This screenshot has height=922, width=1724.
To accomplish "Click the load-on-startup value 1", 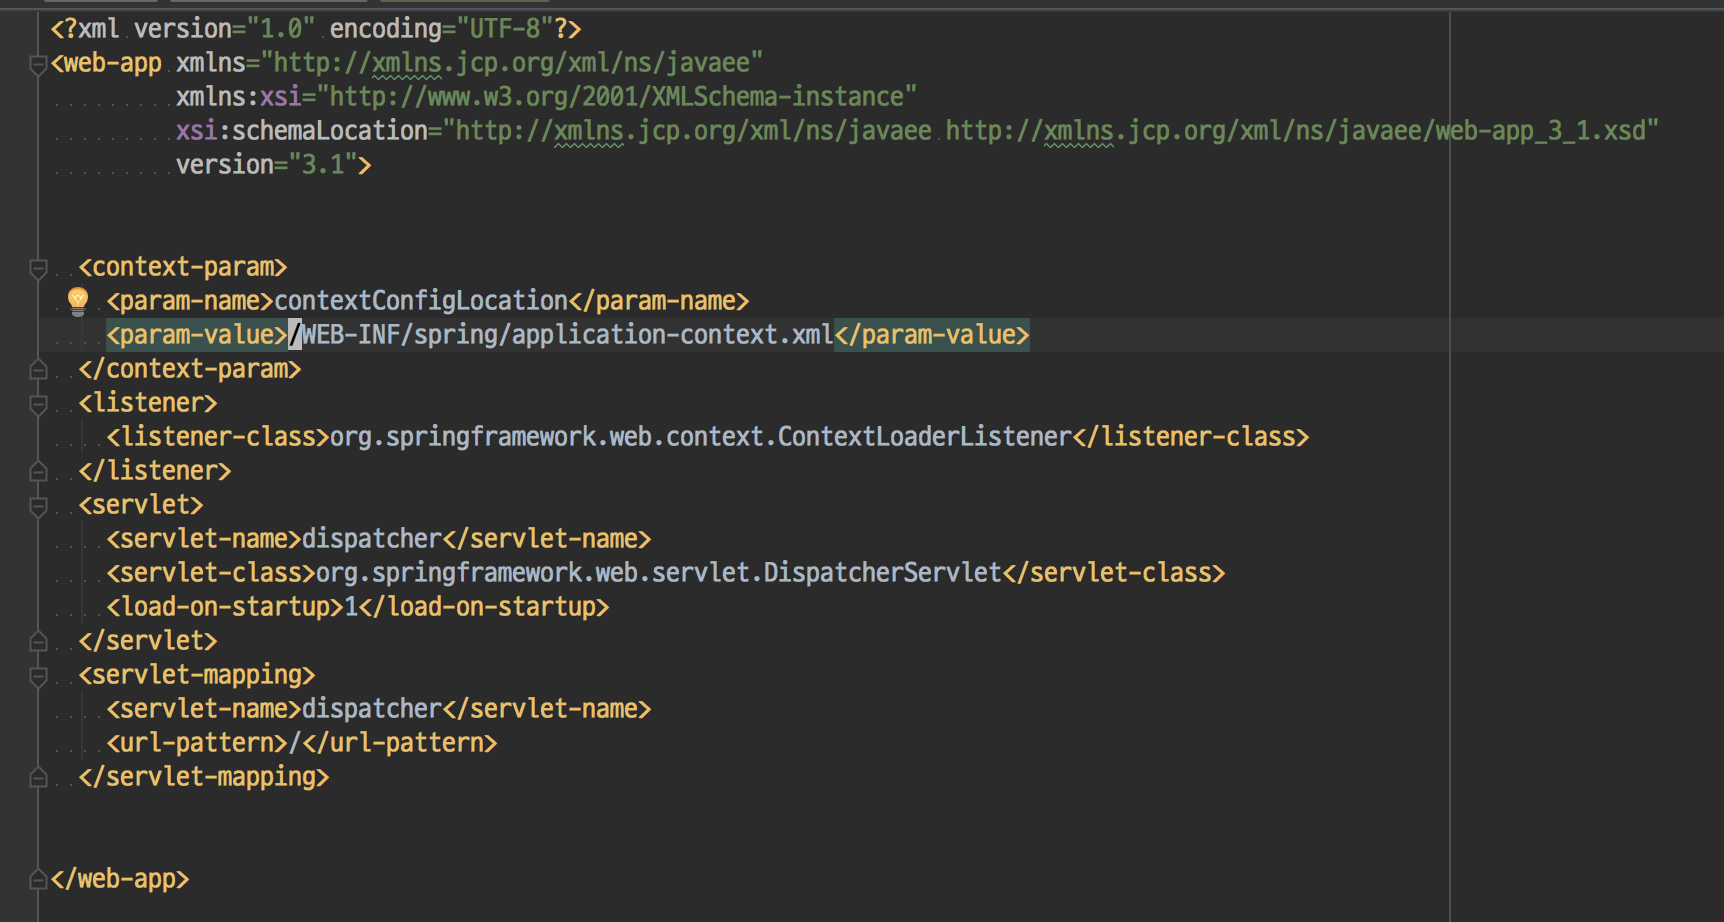I will click(351, 607).
